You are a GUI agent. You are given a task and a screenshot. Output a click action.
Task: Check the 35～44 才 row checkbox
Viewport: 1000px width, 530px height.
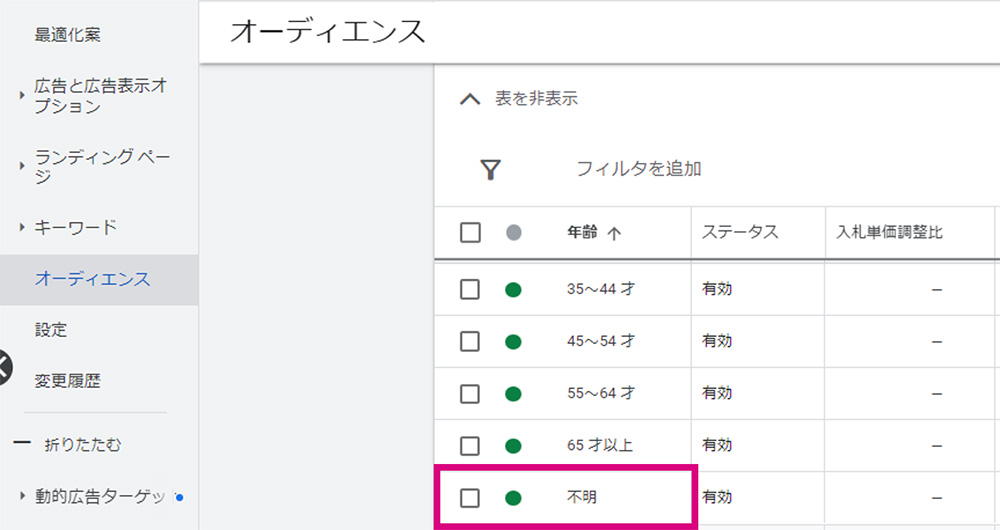[x=470, y=290]
